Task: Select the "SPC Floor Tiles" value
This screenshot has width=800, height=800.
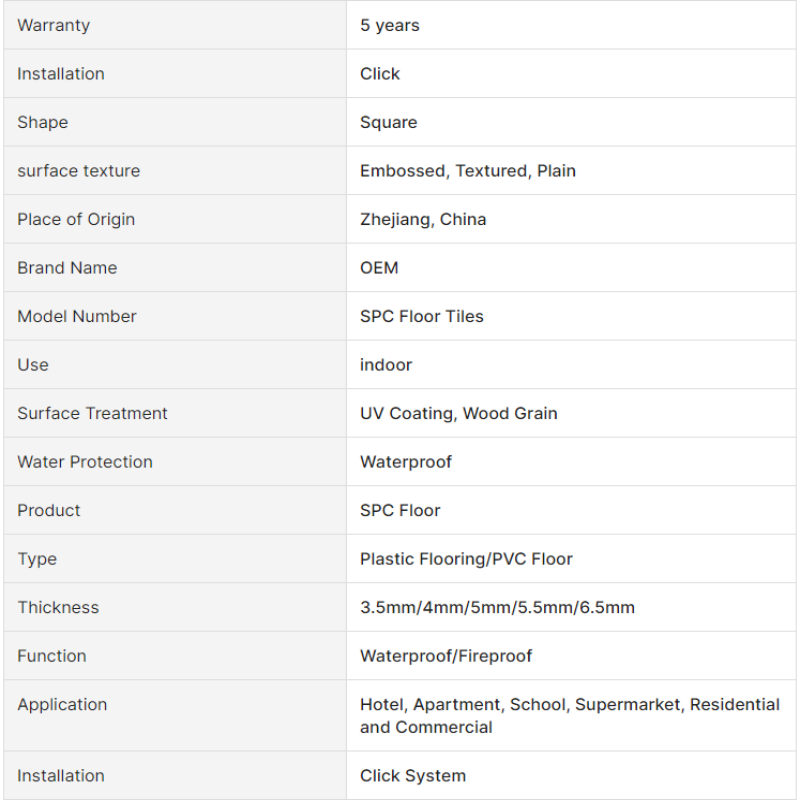Action: (421, 316)
